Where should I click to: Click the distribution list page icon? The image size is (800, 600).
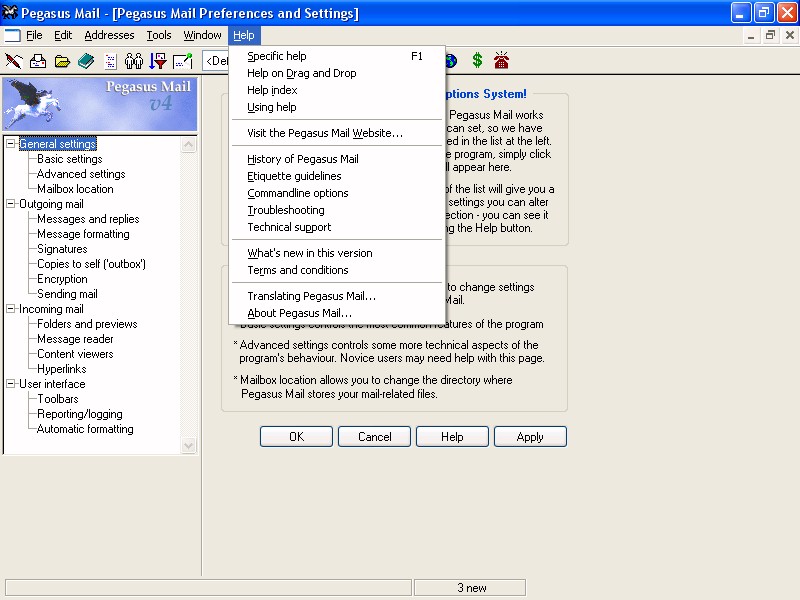tap(110, 61)
